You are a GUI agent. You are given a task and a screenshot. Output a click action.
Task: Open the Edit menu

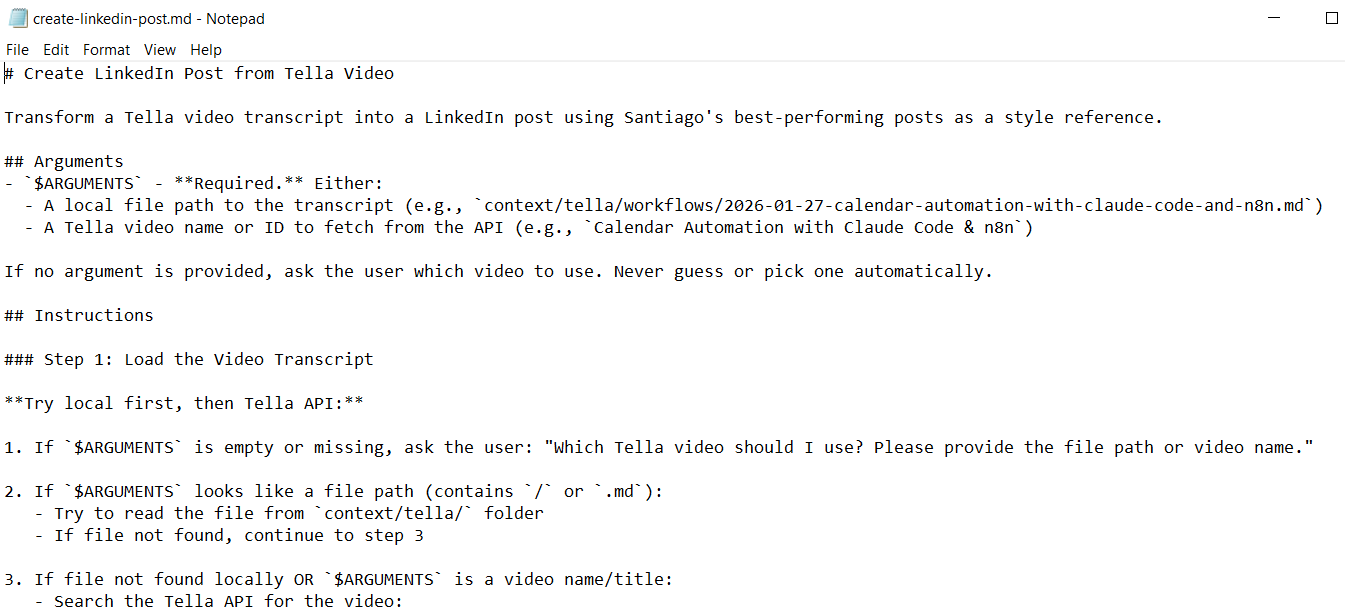(x=56, y=50)
